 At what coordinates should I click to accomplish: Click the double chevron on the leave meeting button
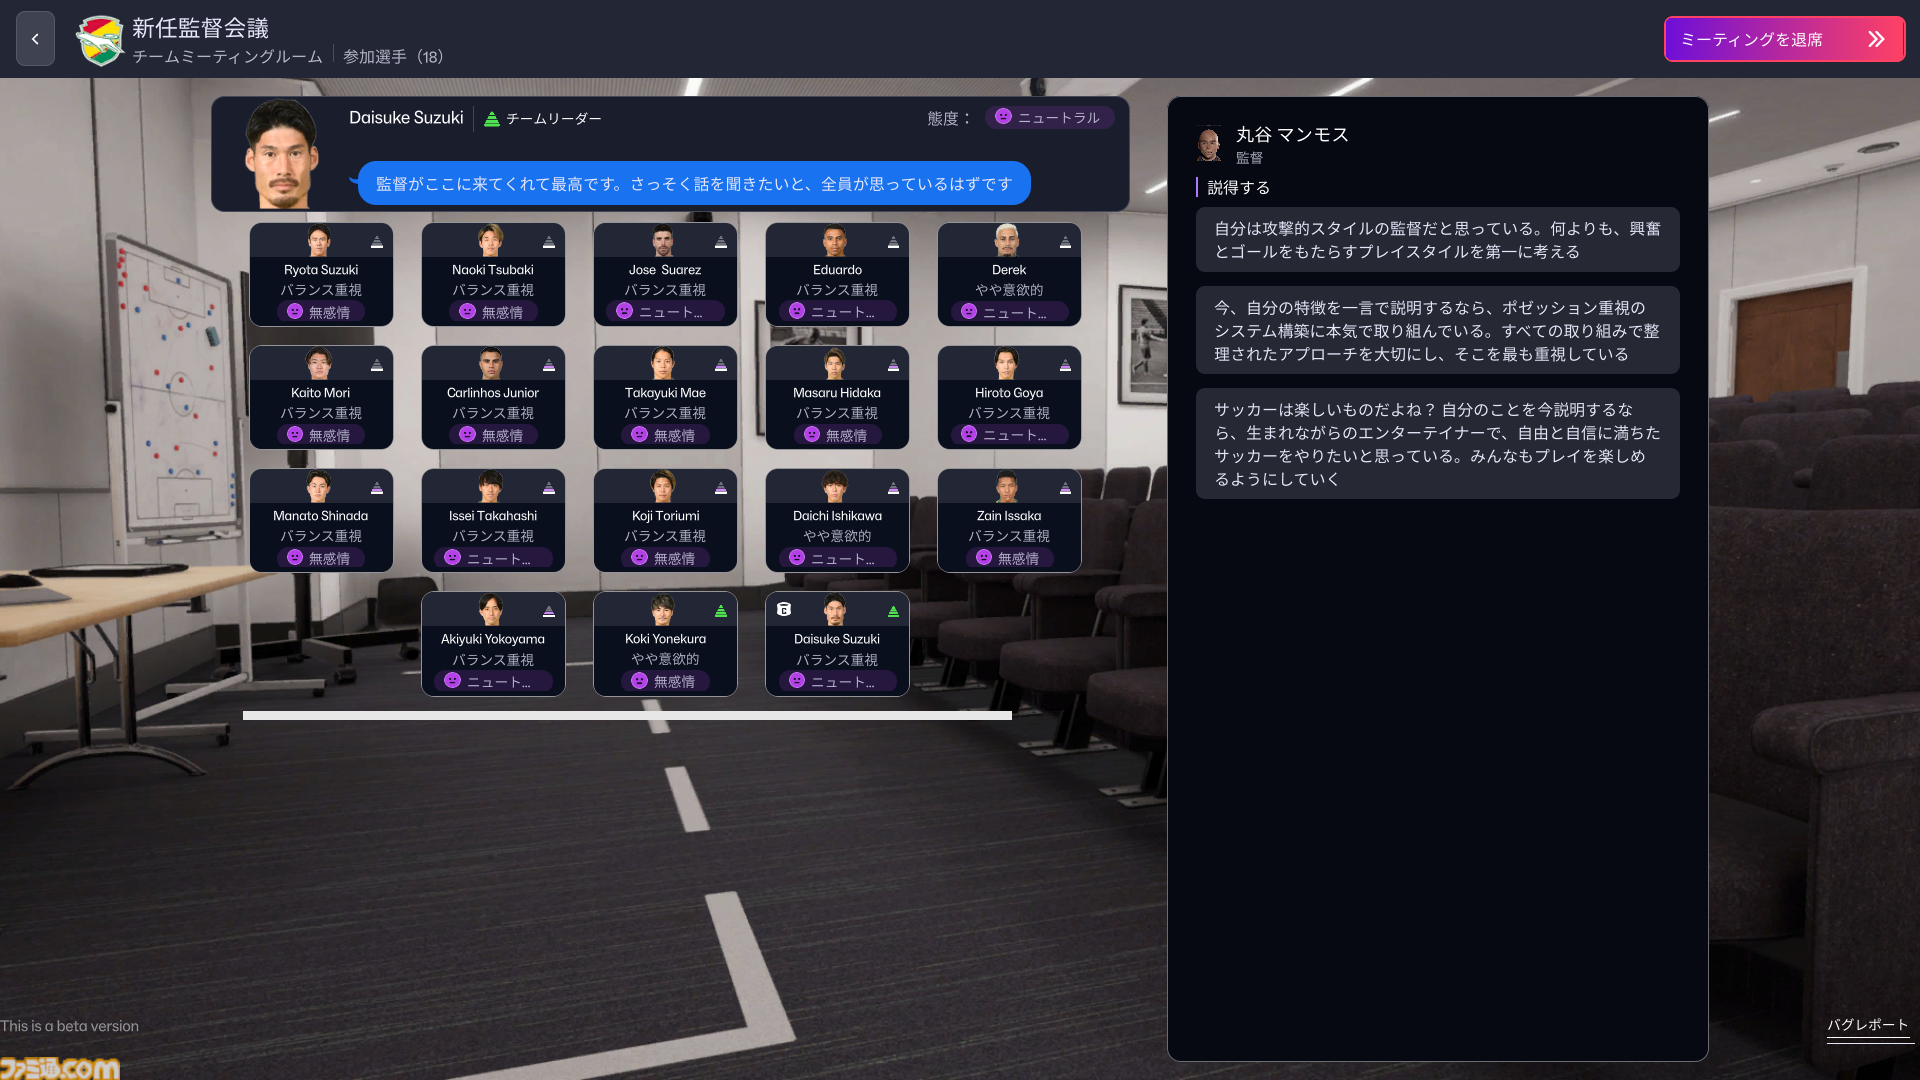point(1876,39)
